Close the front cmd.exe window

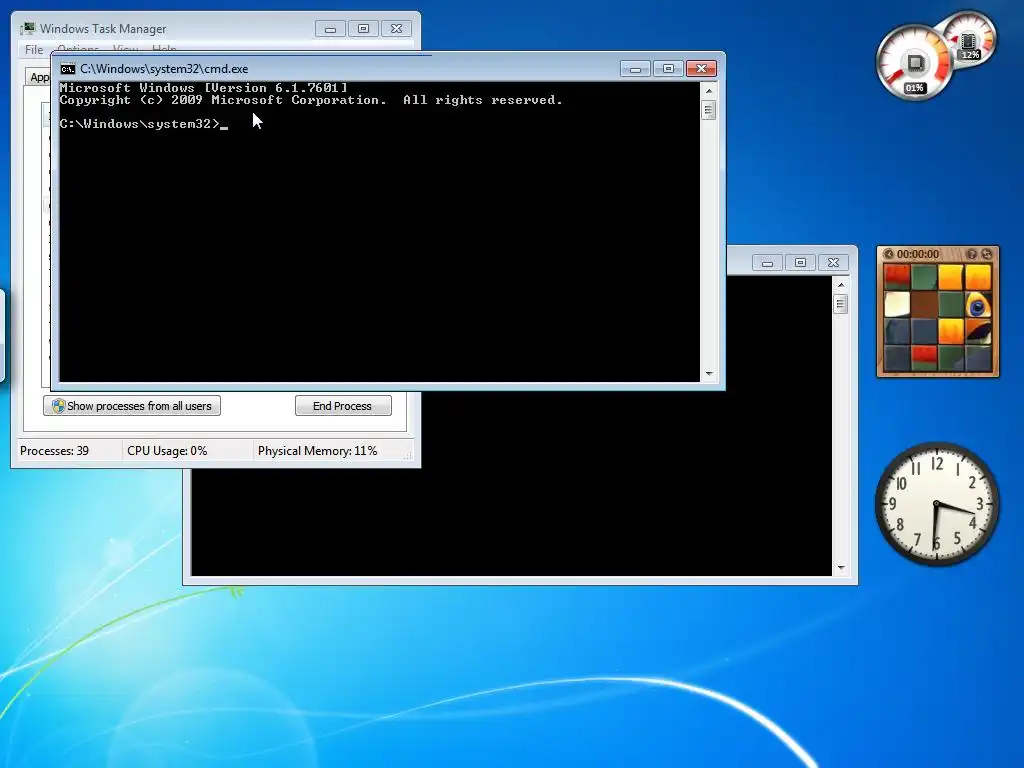click(x=701, y=69)
